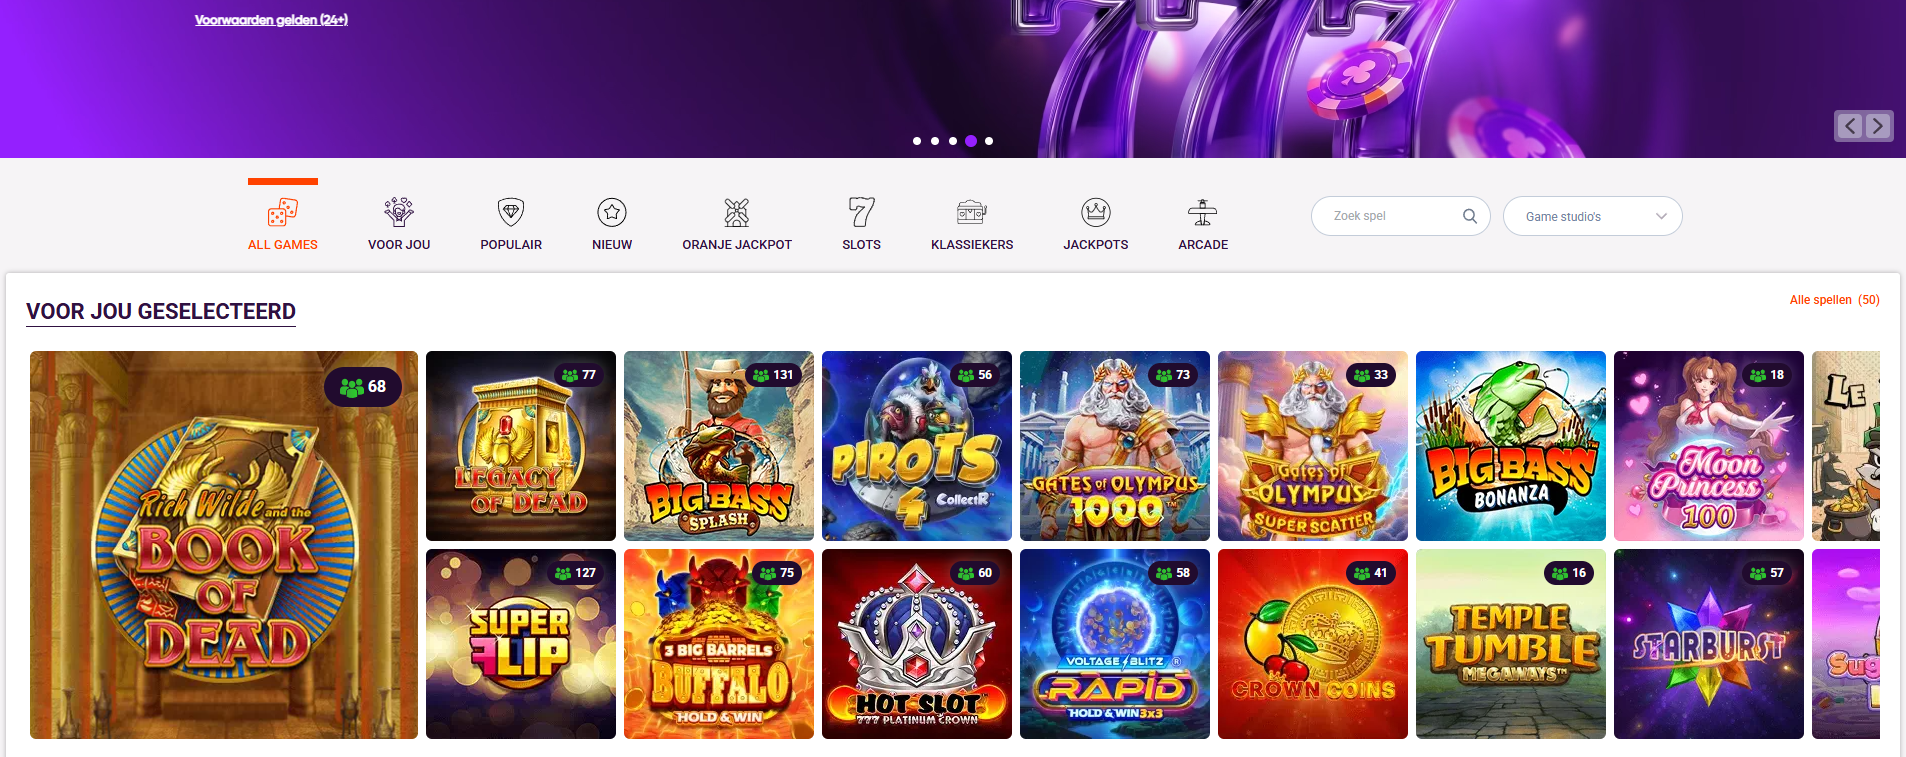This screenshot has width=1906, height=757.
Task: Open the Big Bass Bonanza game
Action: pyautogui.click(x=1511, y=446)
